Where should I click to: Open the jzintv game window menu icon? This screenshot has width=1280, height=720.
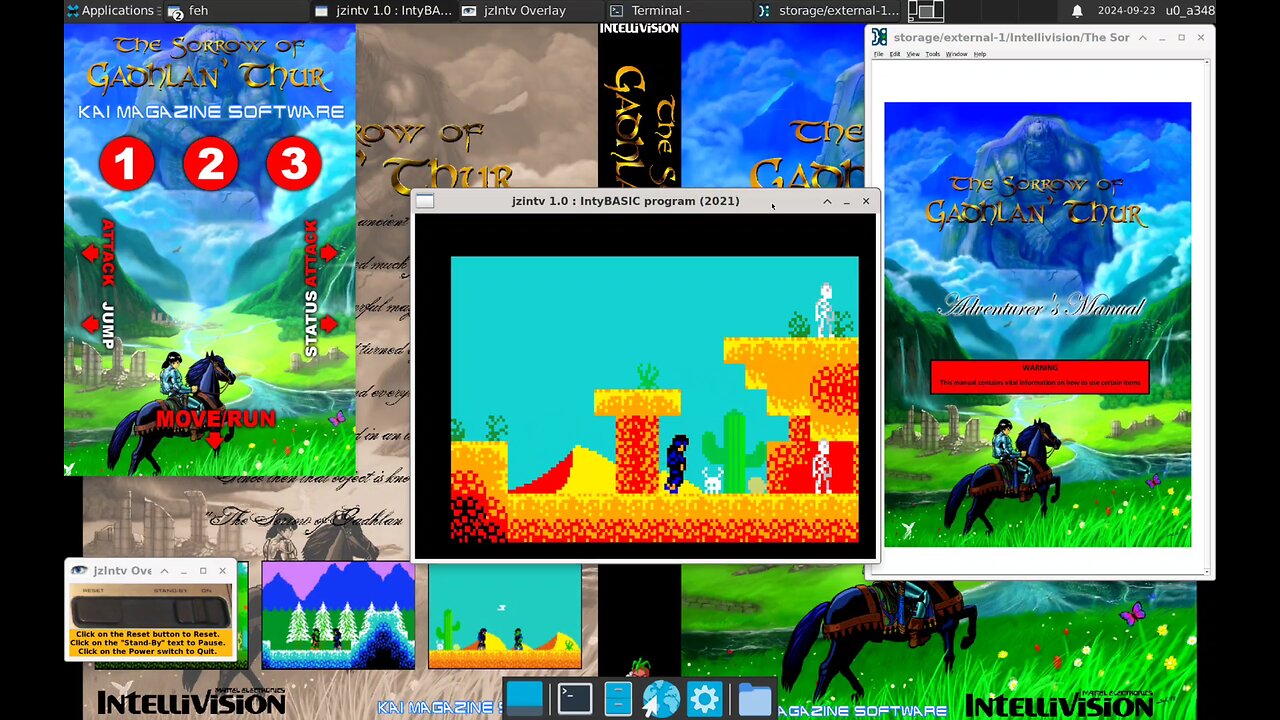pos(425,201)
